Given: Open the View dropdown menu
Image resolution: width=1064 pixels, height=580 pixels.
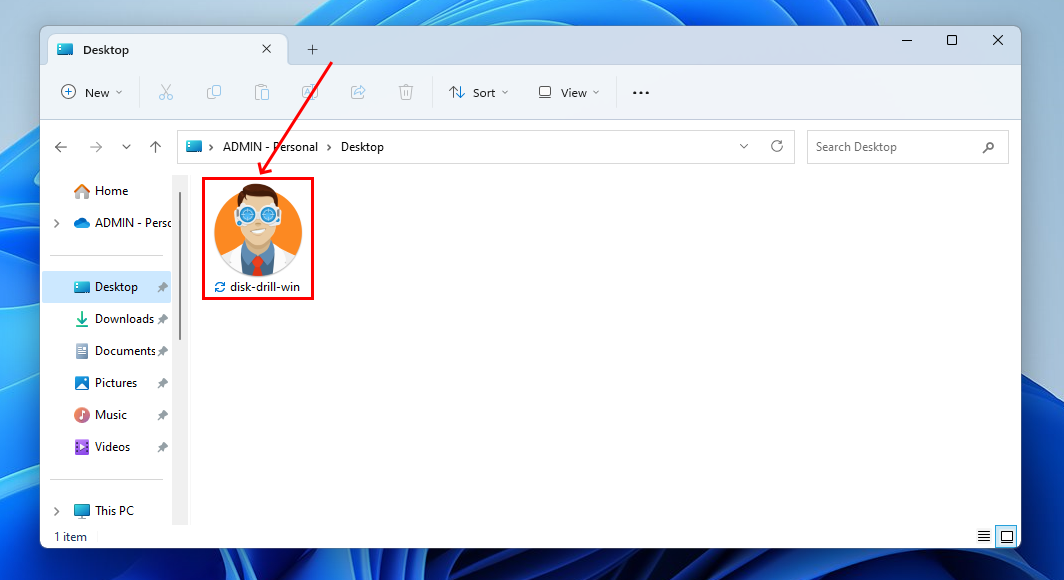Looking at the screenshot, I should [x=569, y=92].
